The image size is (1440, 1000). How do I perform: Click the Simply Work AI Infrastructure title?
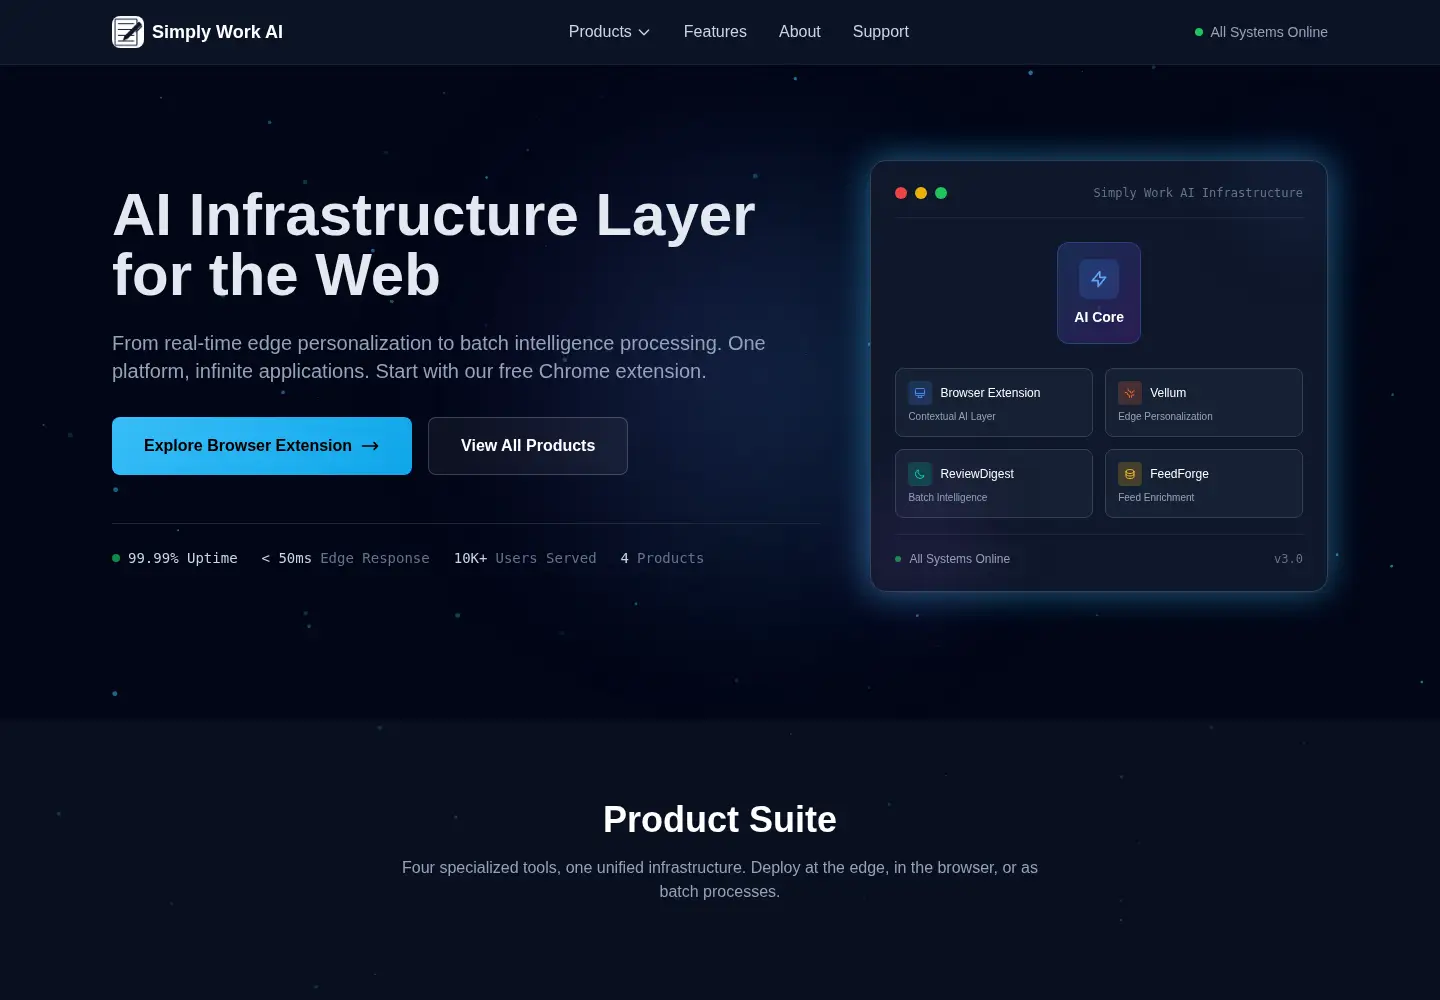[x=1198, y=193]
